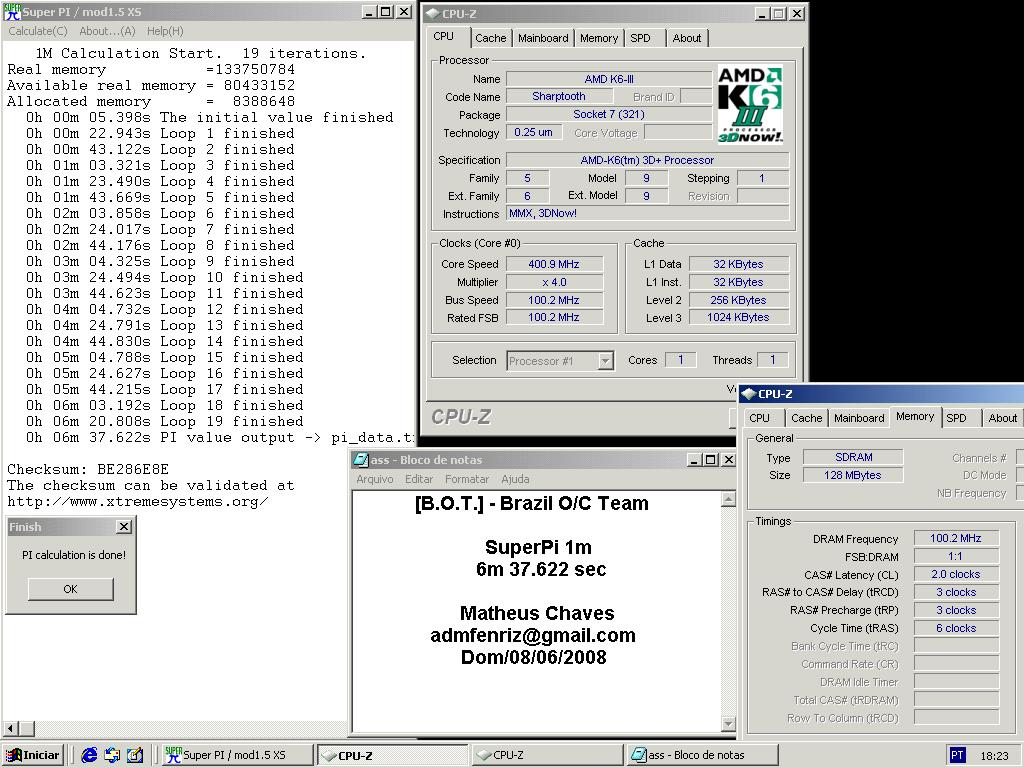The image size is (1024, 768).
Task: Open the Calculate(C) menu in Super PI
Action: [x=38, y=31]
